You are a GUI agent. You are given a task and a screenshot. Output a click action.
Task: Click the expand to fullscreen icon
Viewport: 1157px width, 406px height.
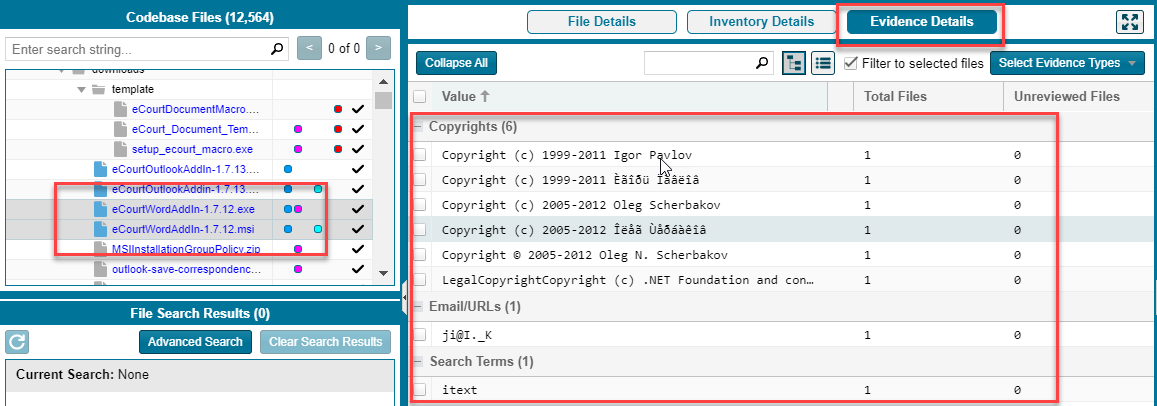click(1129, 22)
